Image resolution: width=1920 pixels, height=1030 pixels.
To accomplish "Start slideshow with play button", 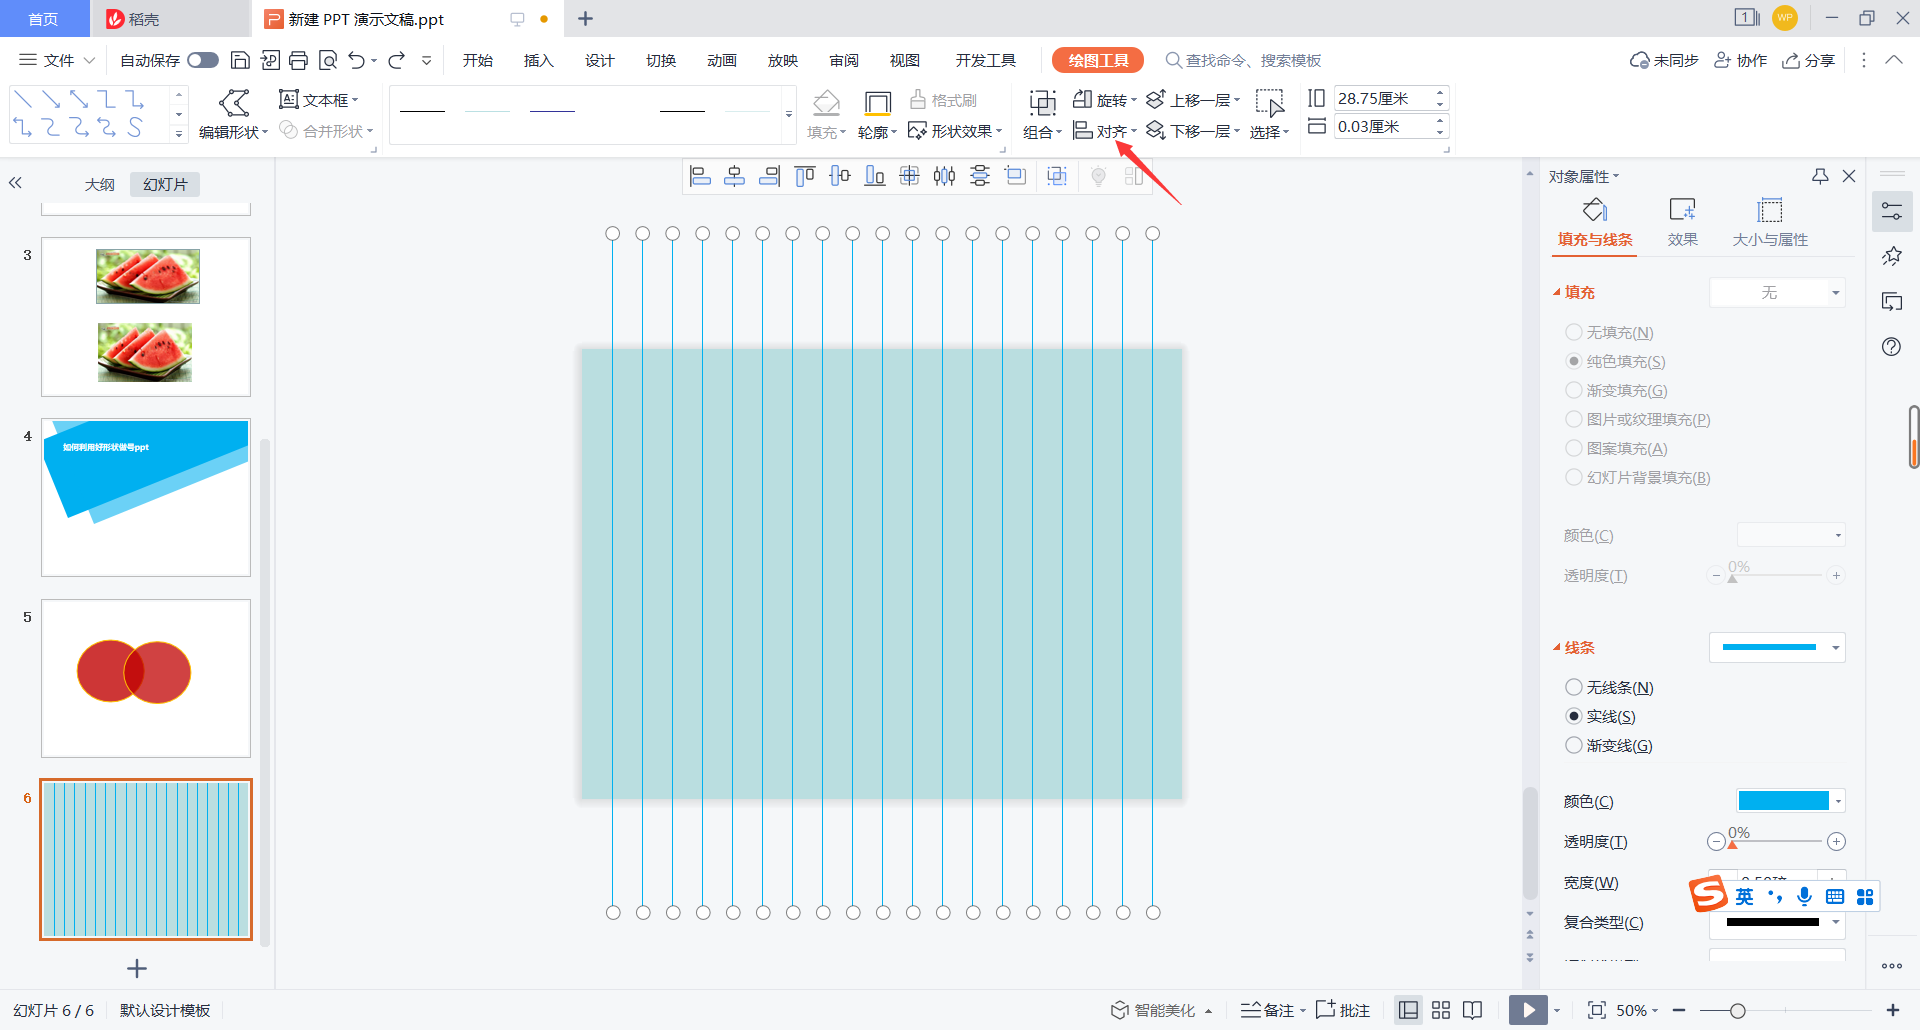I will 1528,1010.
